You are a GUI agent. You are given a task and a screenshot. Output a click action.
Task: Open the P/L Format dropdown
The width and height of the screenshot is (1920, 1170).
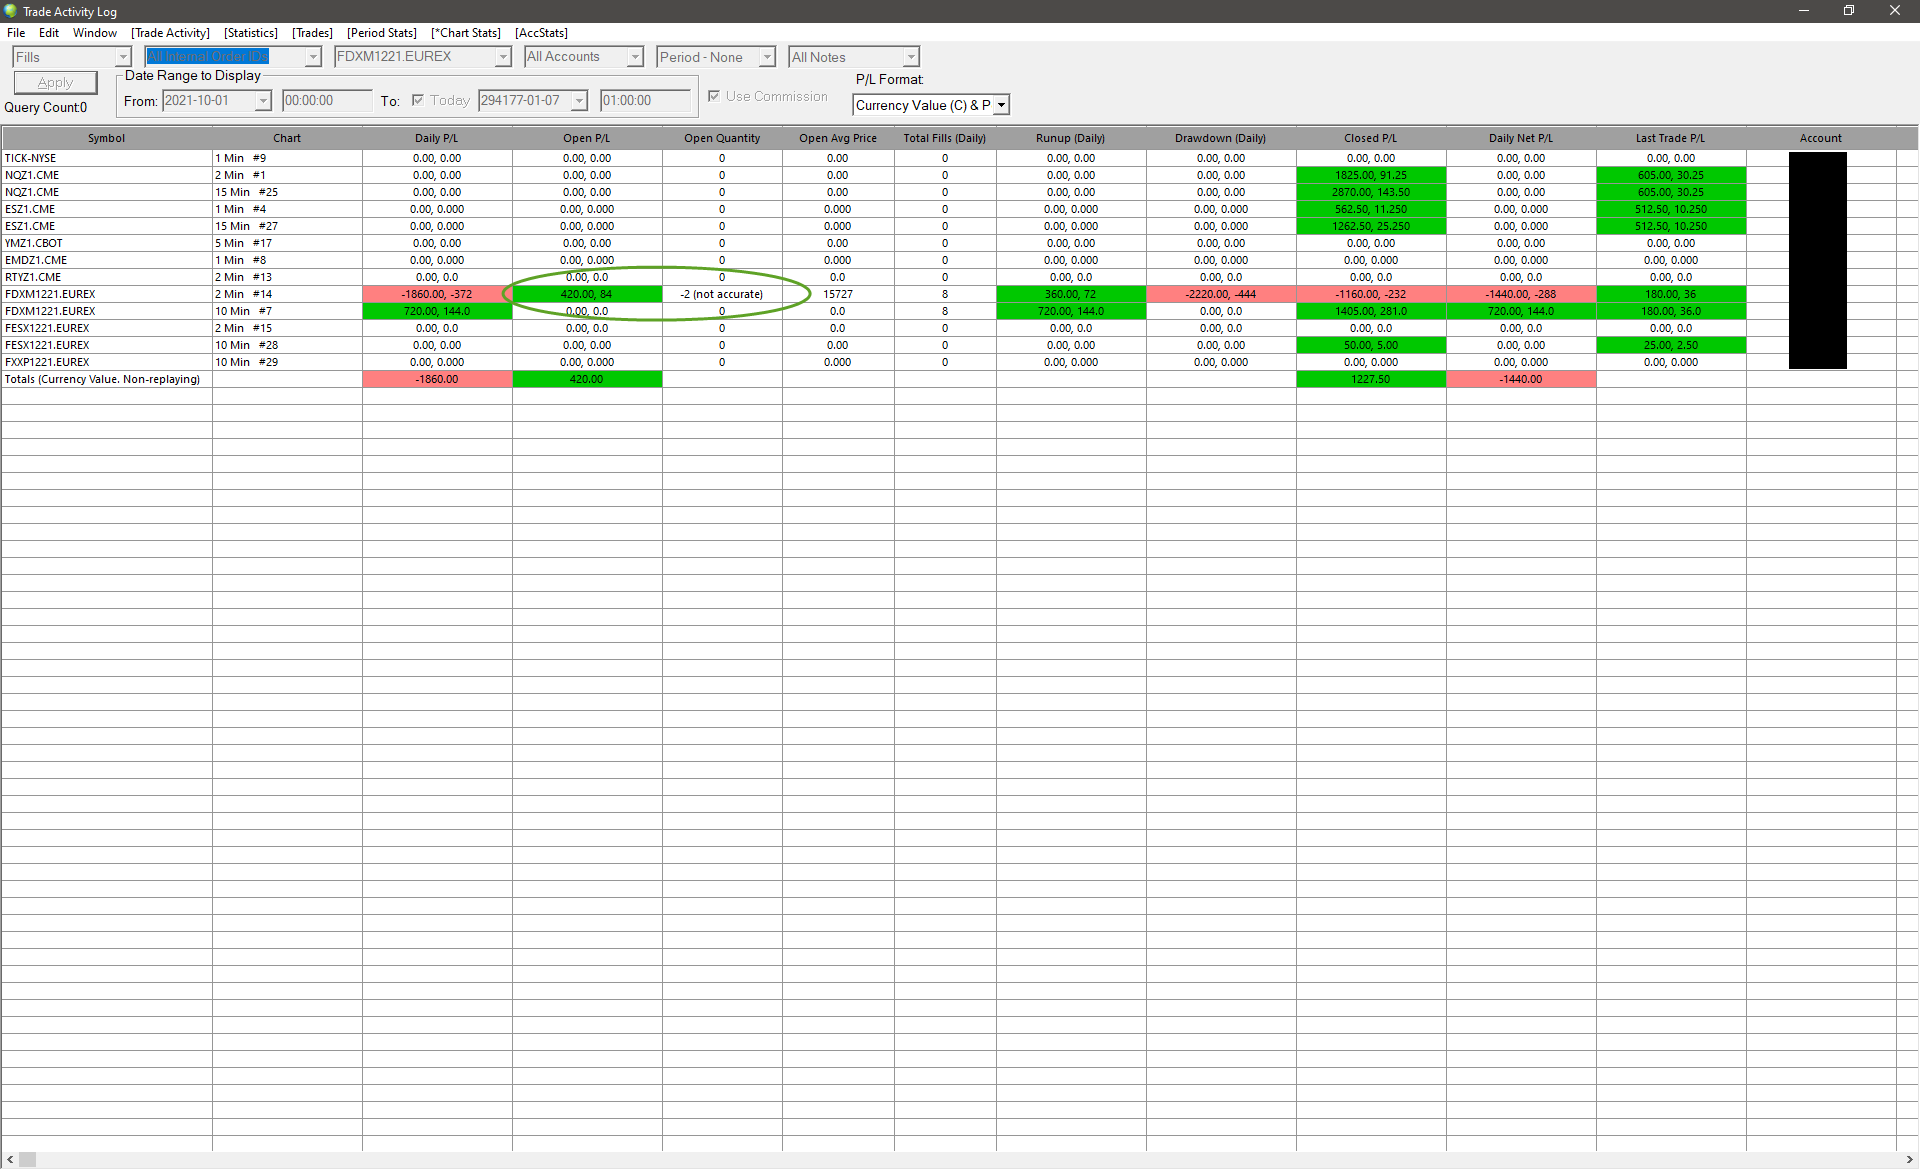pos(1001,105)
